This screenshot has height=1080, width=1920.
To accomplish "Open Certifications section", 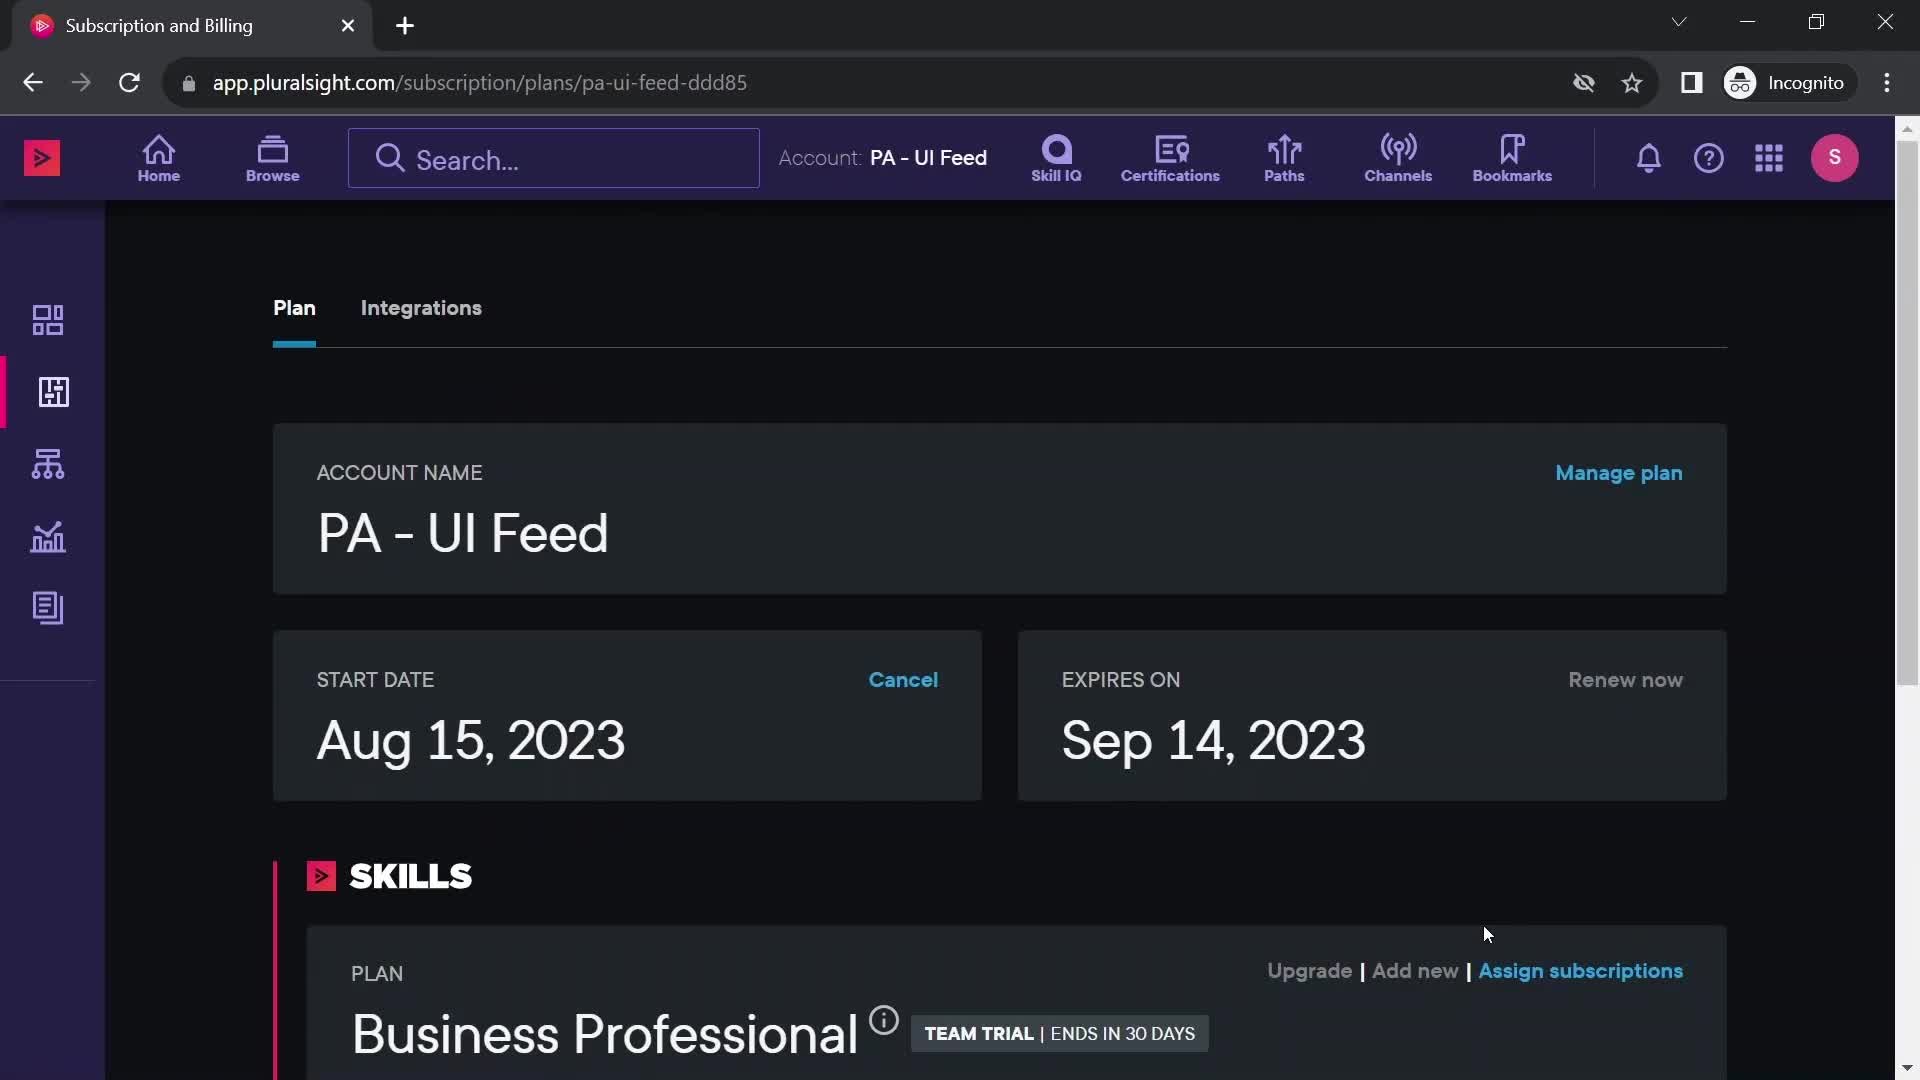I will (1170, 158).
